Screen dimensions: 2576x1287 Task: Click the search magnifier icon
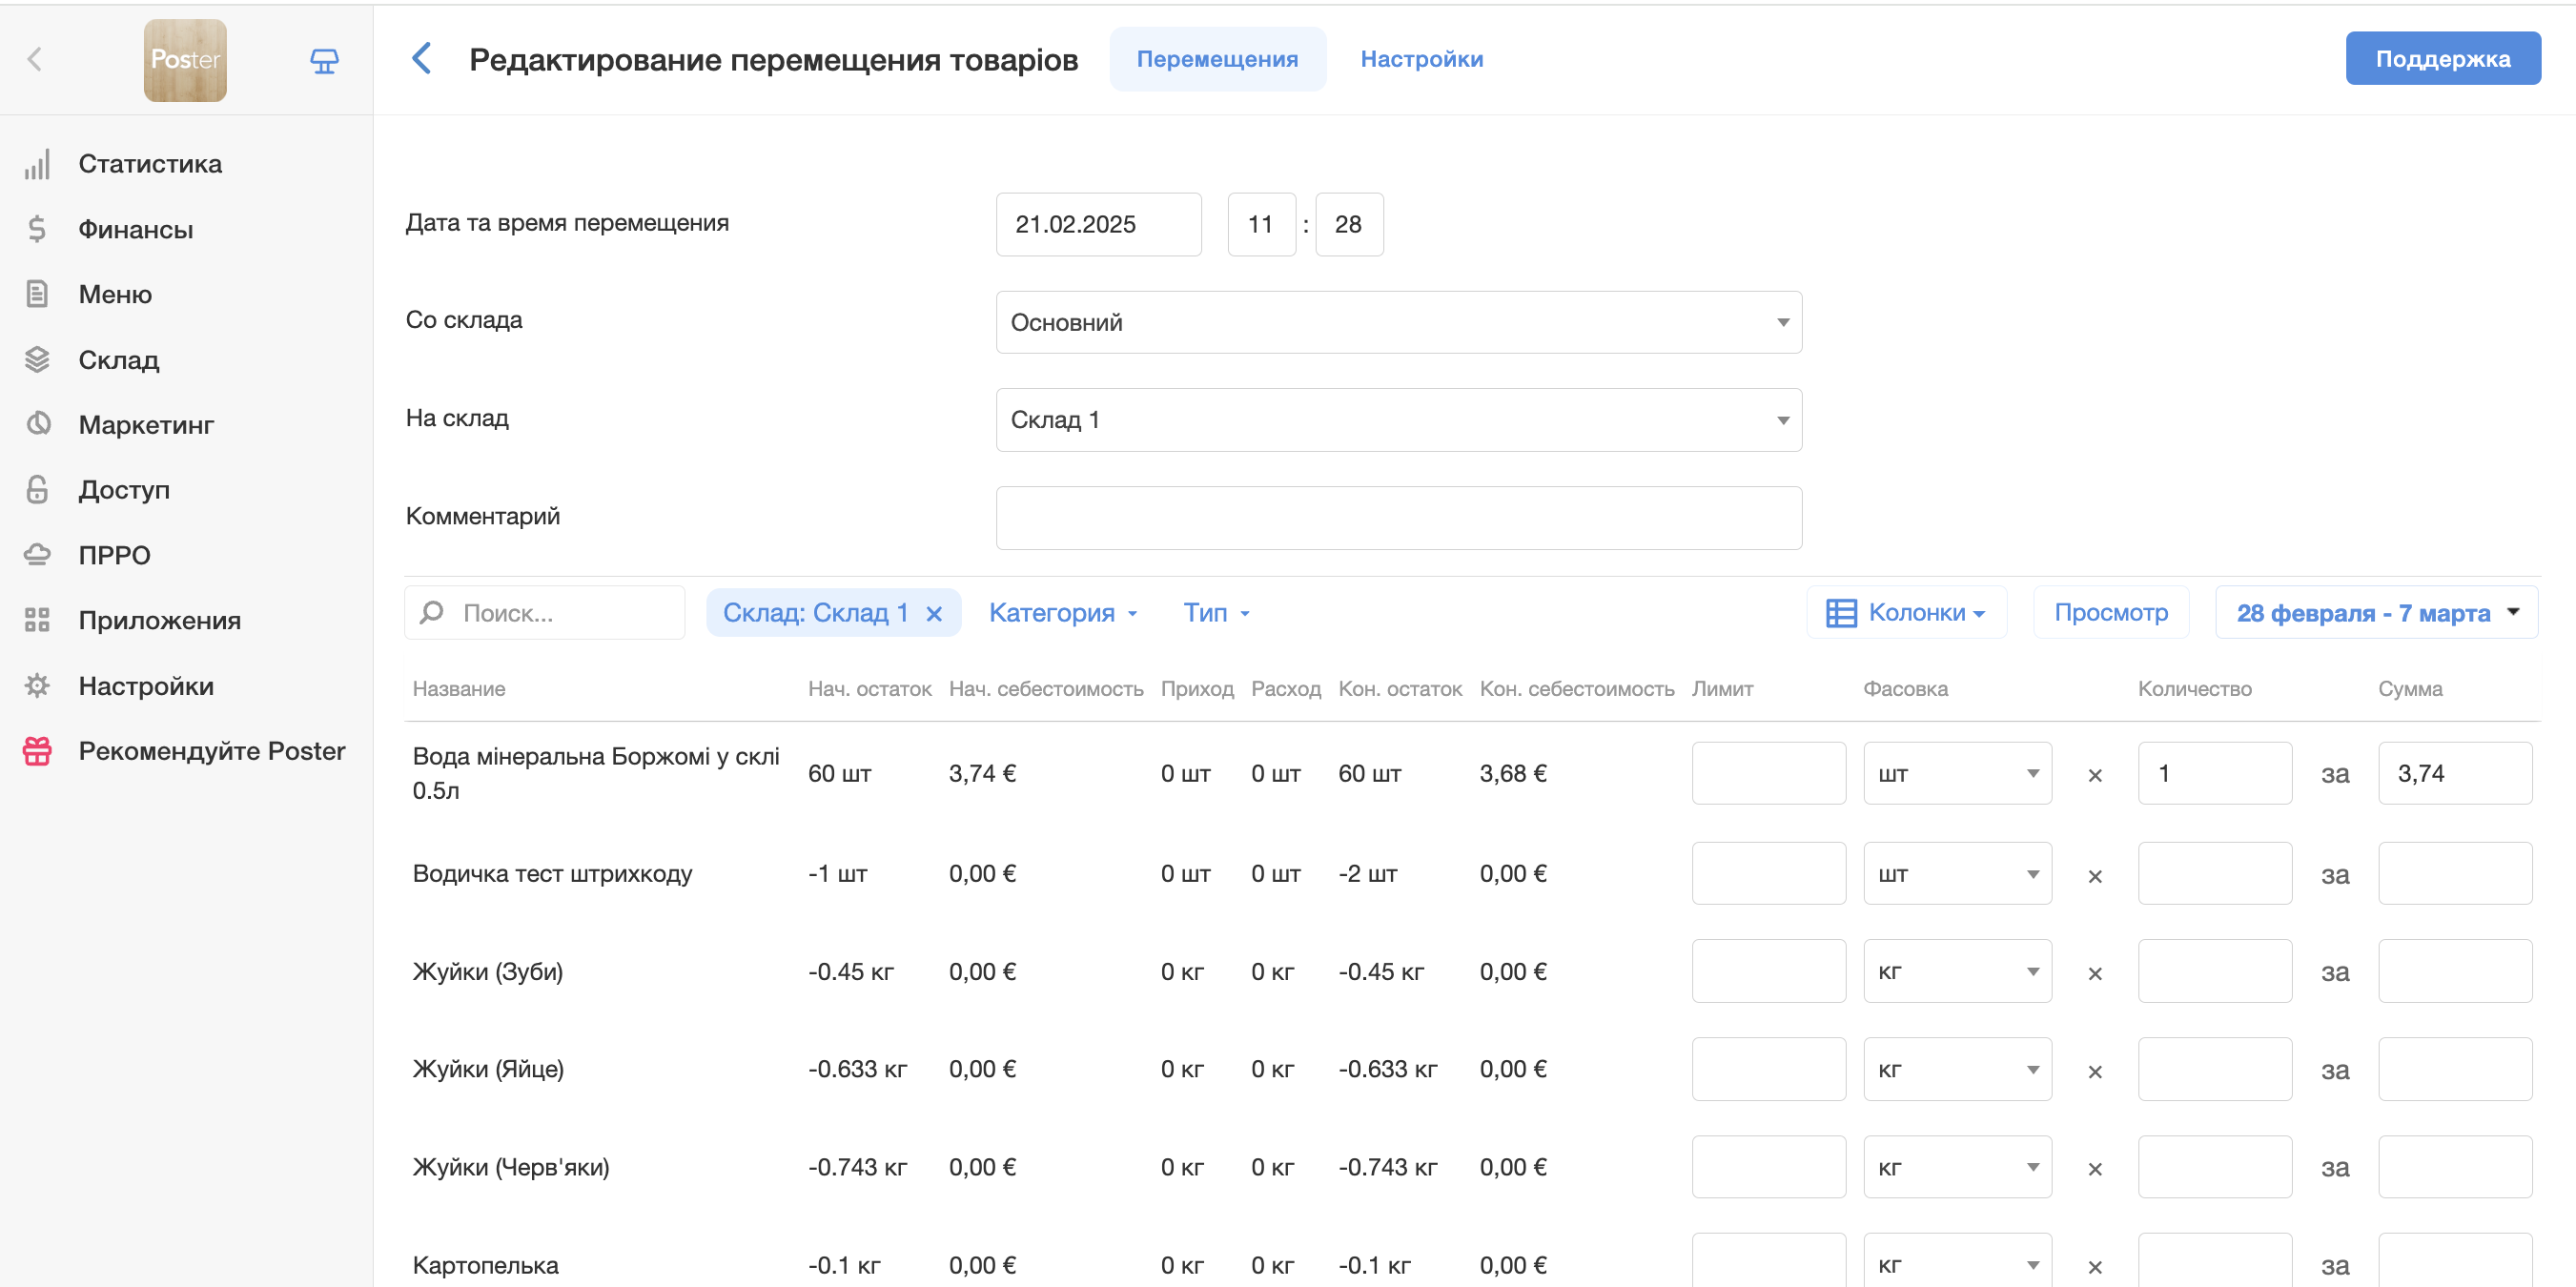coord(432,612)
